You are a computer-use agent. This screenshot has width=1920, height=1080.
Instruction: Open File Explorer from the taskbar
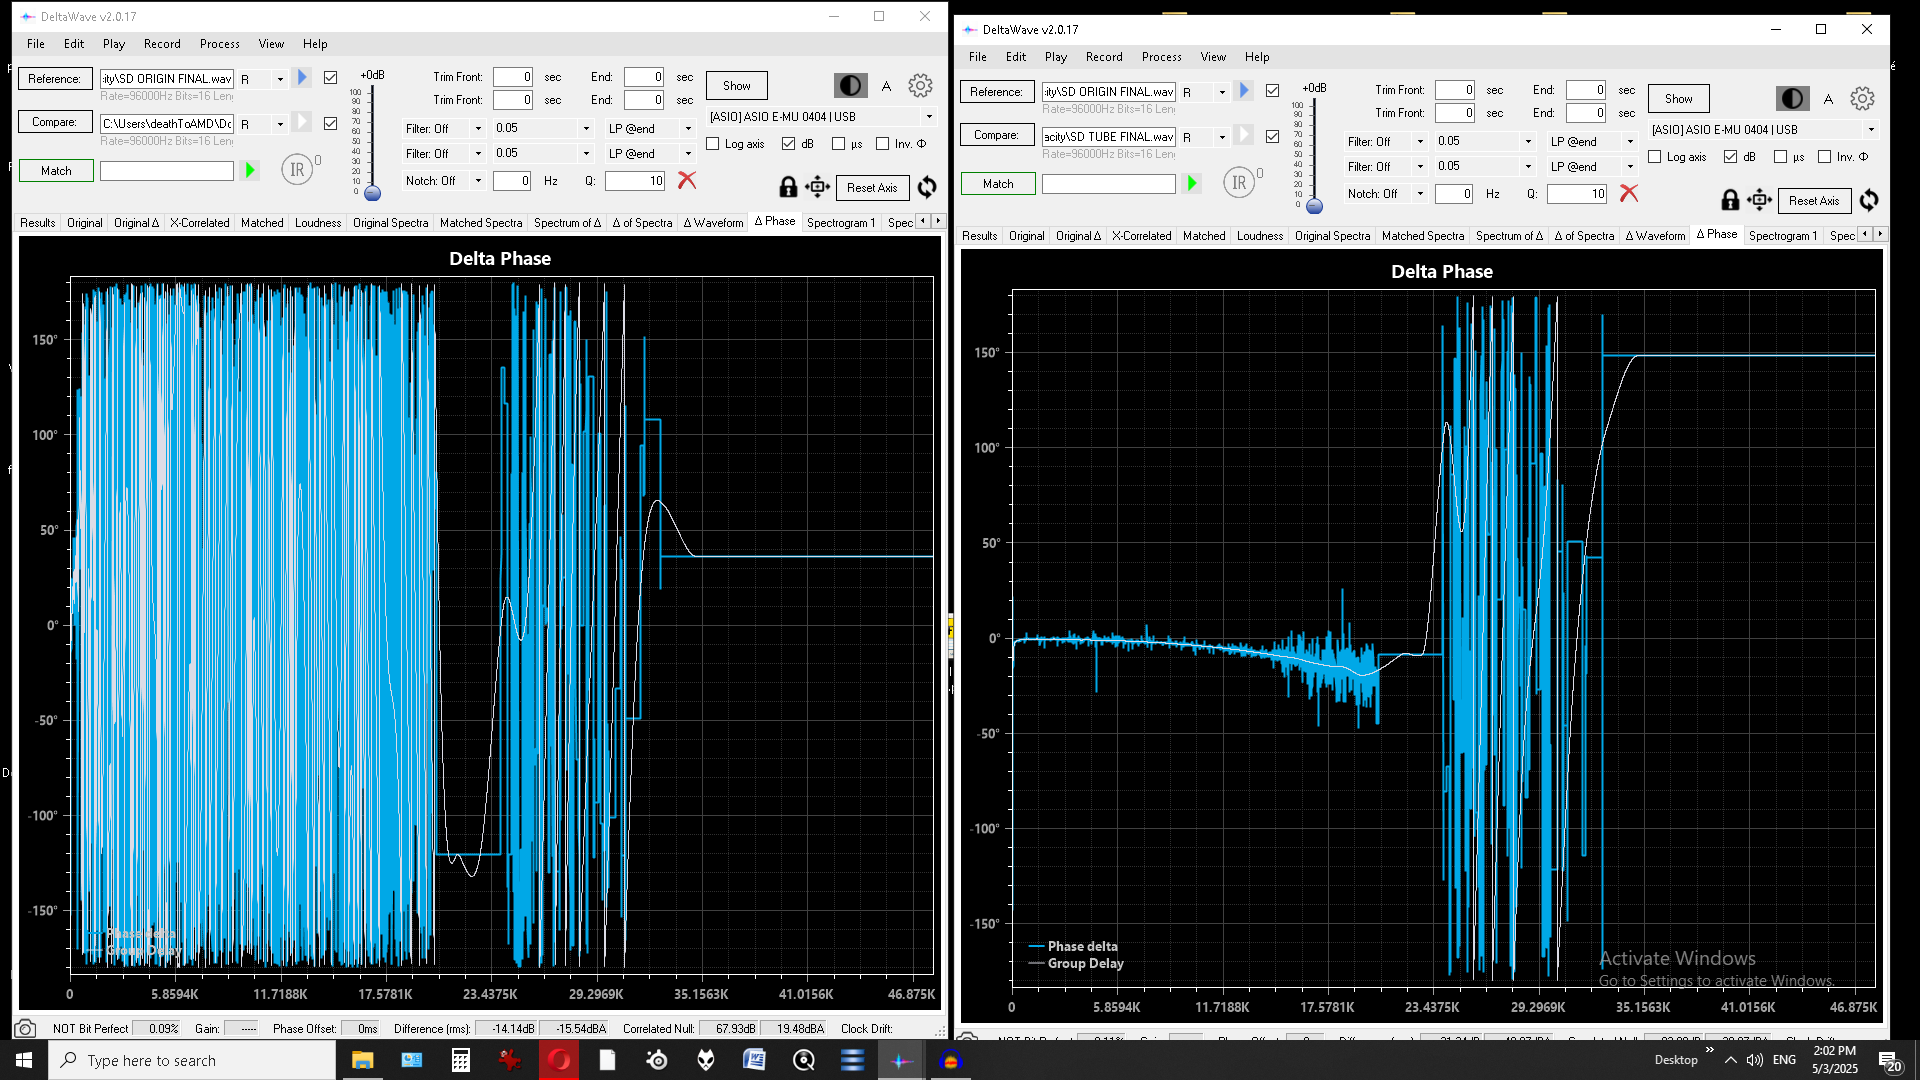362,1060
